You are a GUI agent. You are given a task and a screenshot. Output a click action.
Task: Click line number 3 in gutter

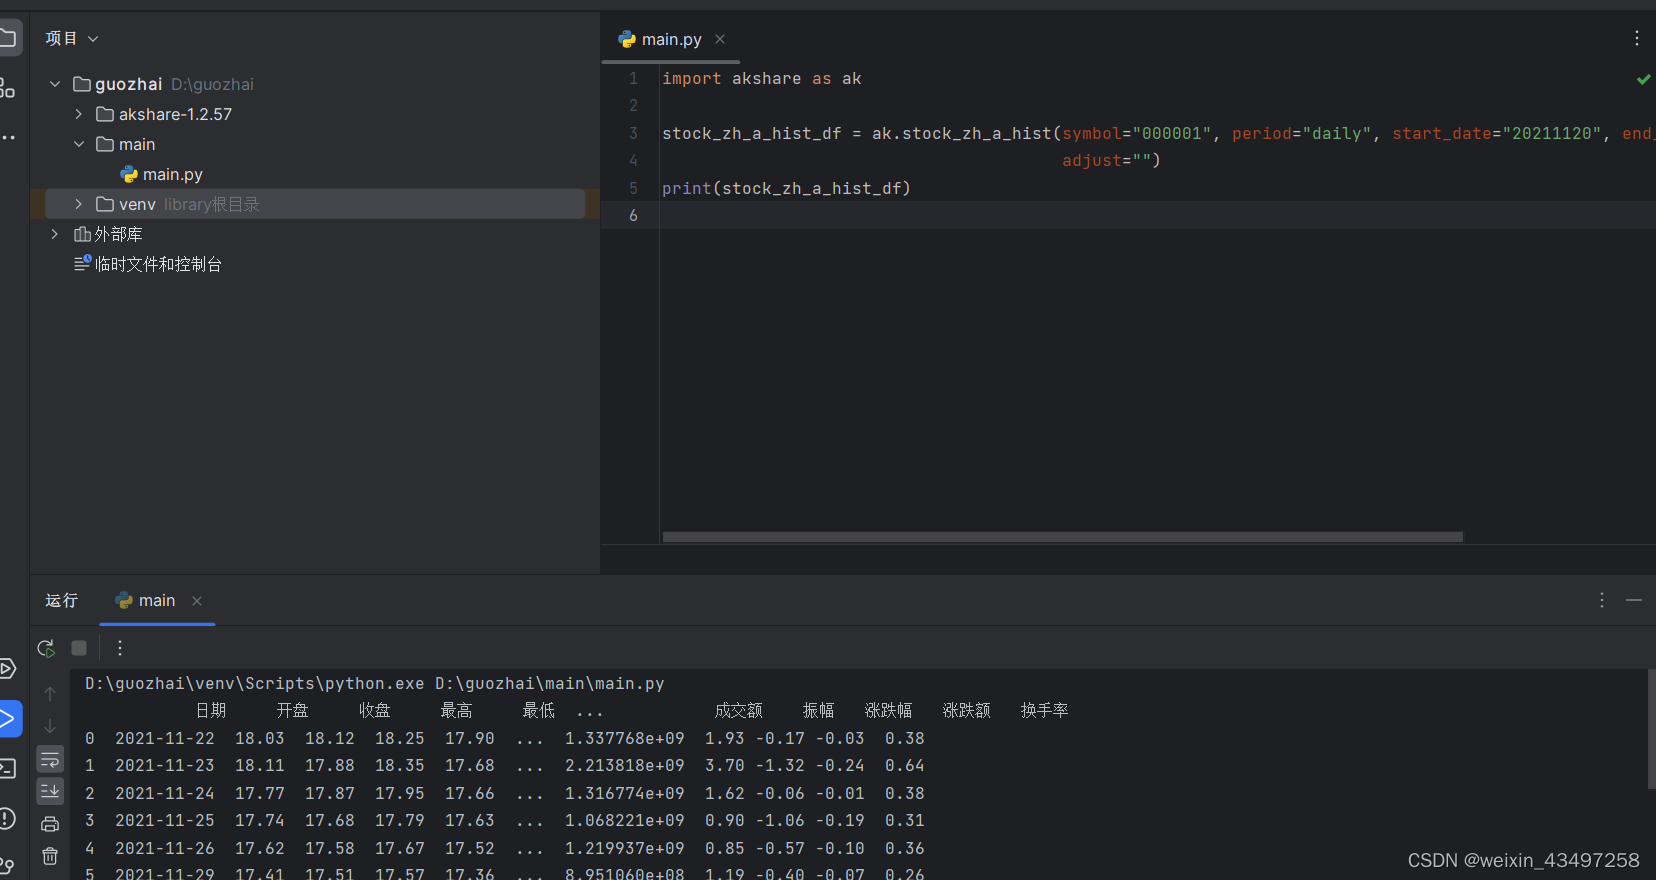click(x=633, y=133)
